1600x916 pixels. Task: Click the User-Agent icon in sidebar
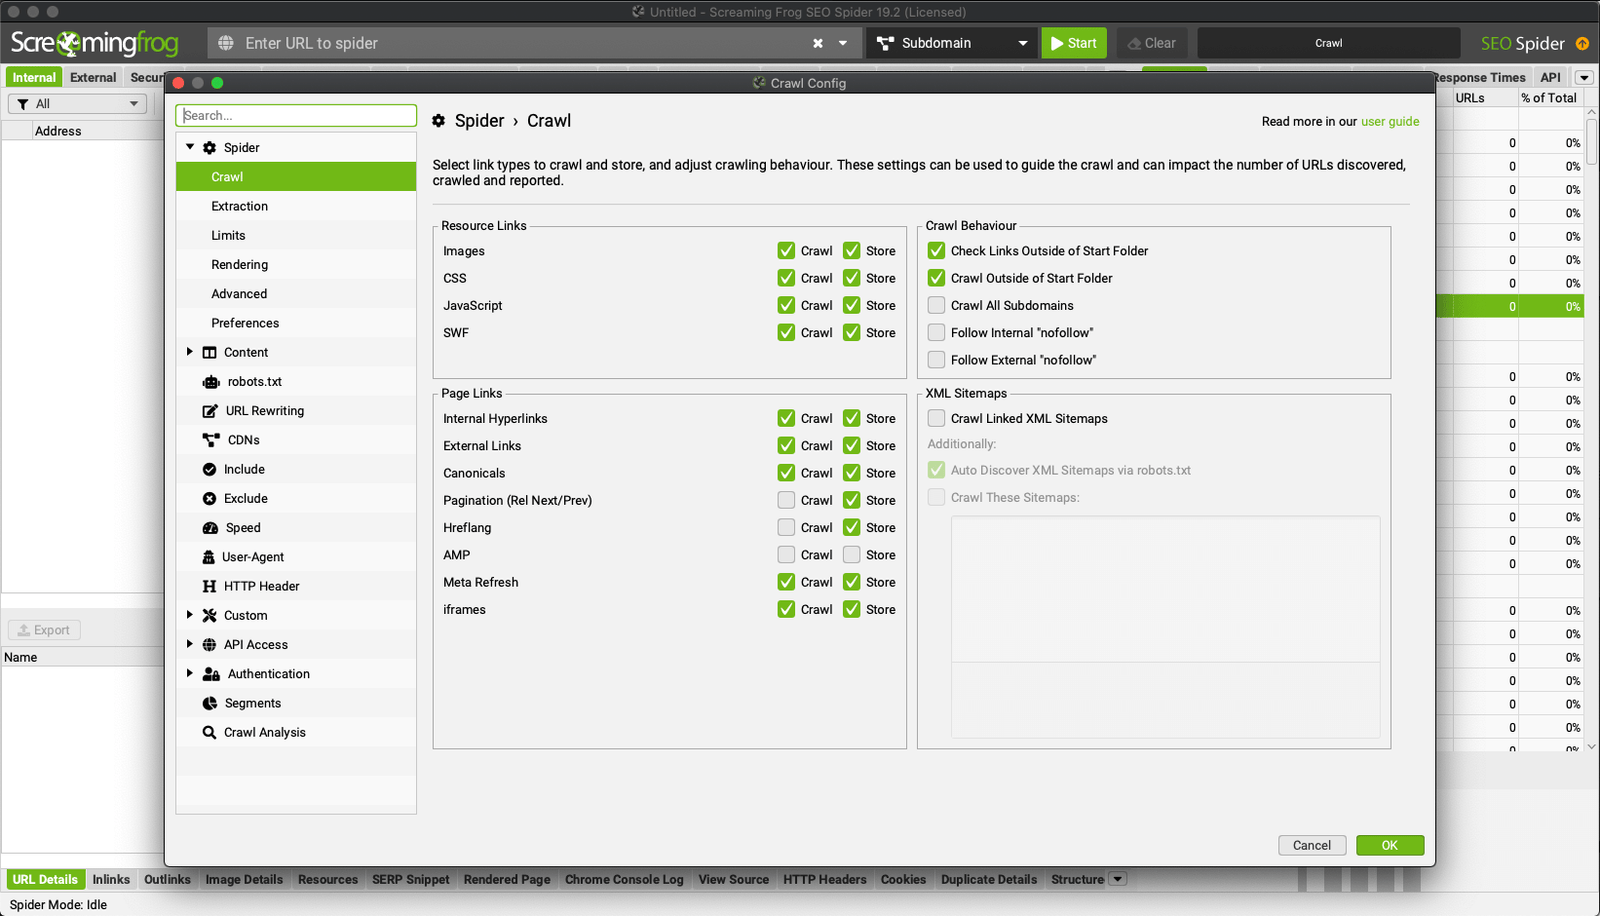pos(209,557)
